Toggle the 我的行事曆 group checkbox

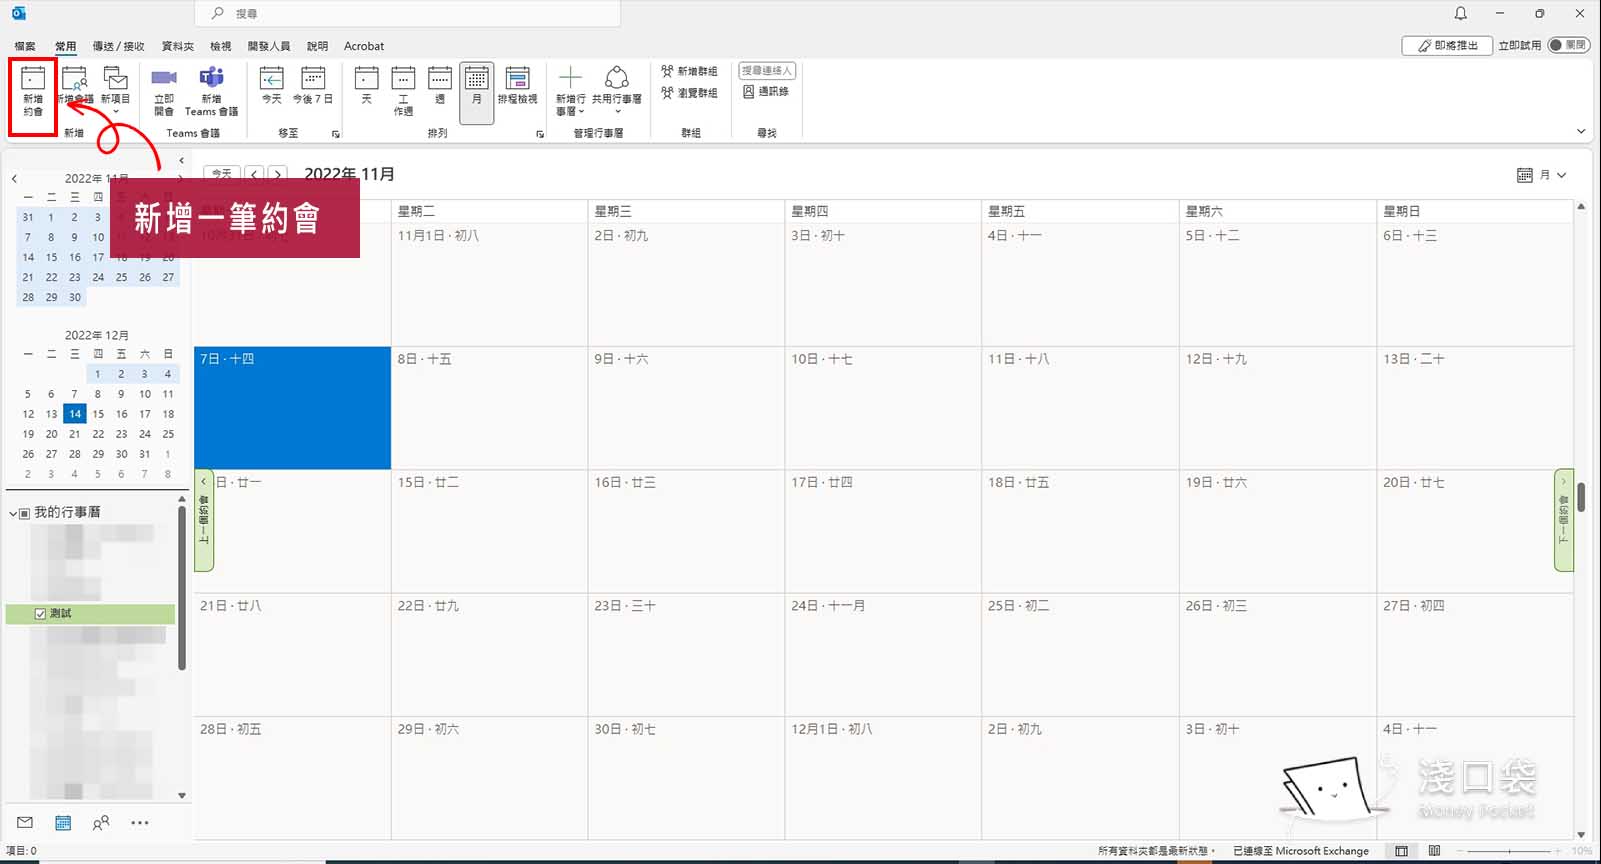click(x=25, y=513)
